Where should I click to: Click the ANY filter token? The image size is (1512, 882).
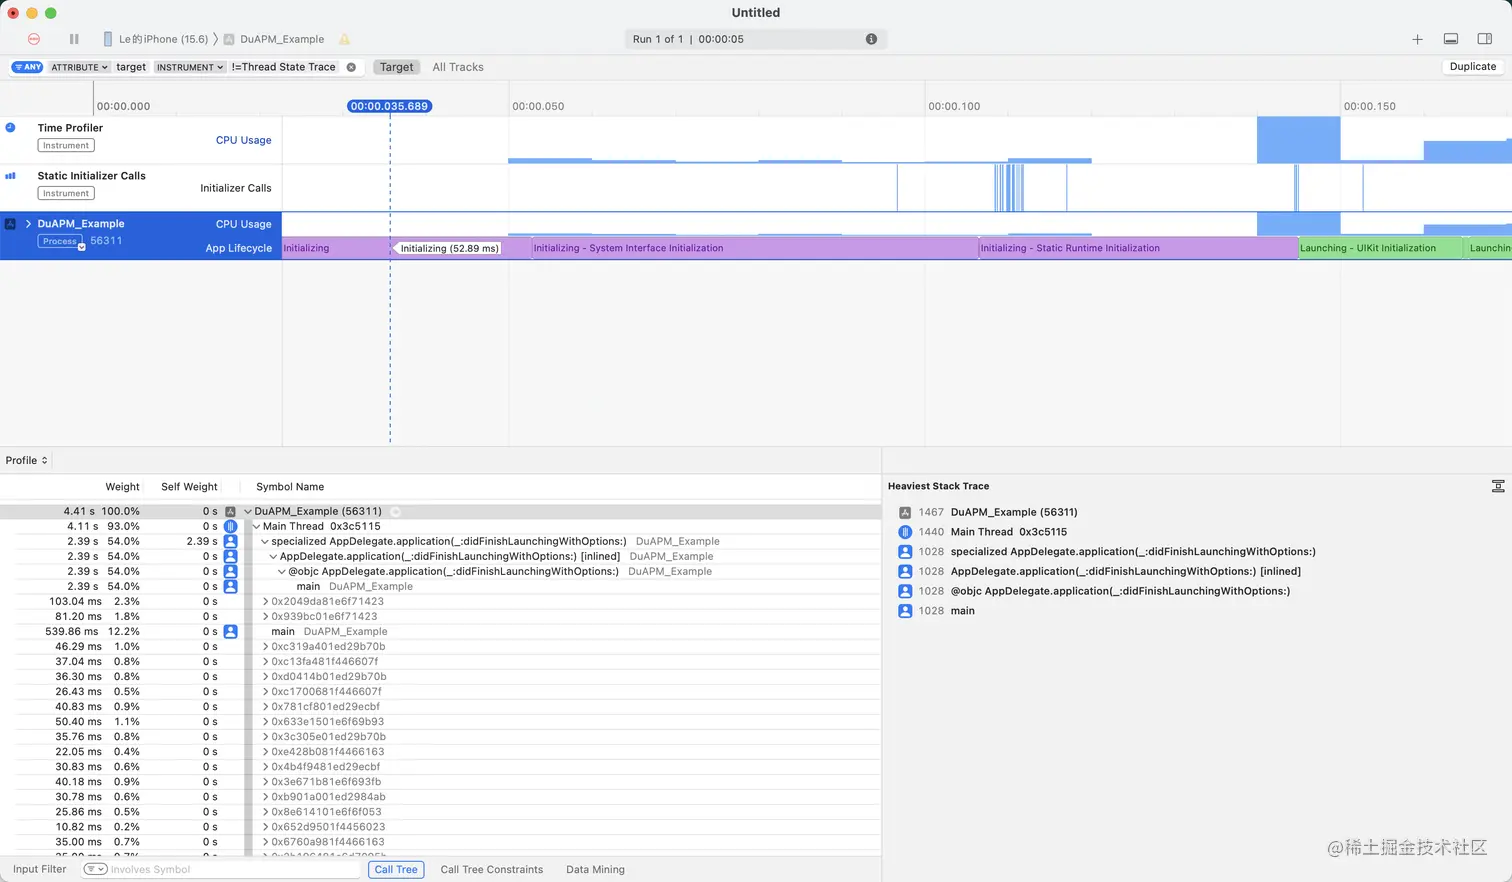[x=27, y=67]
